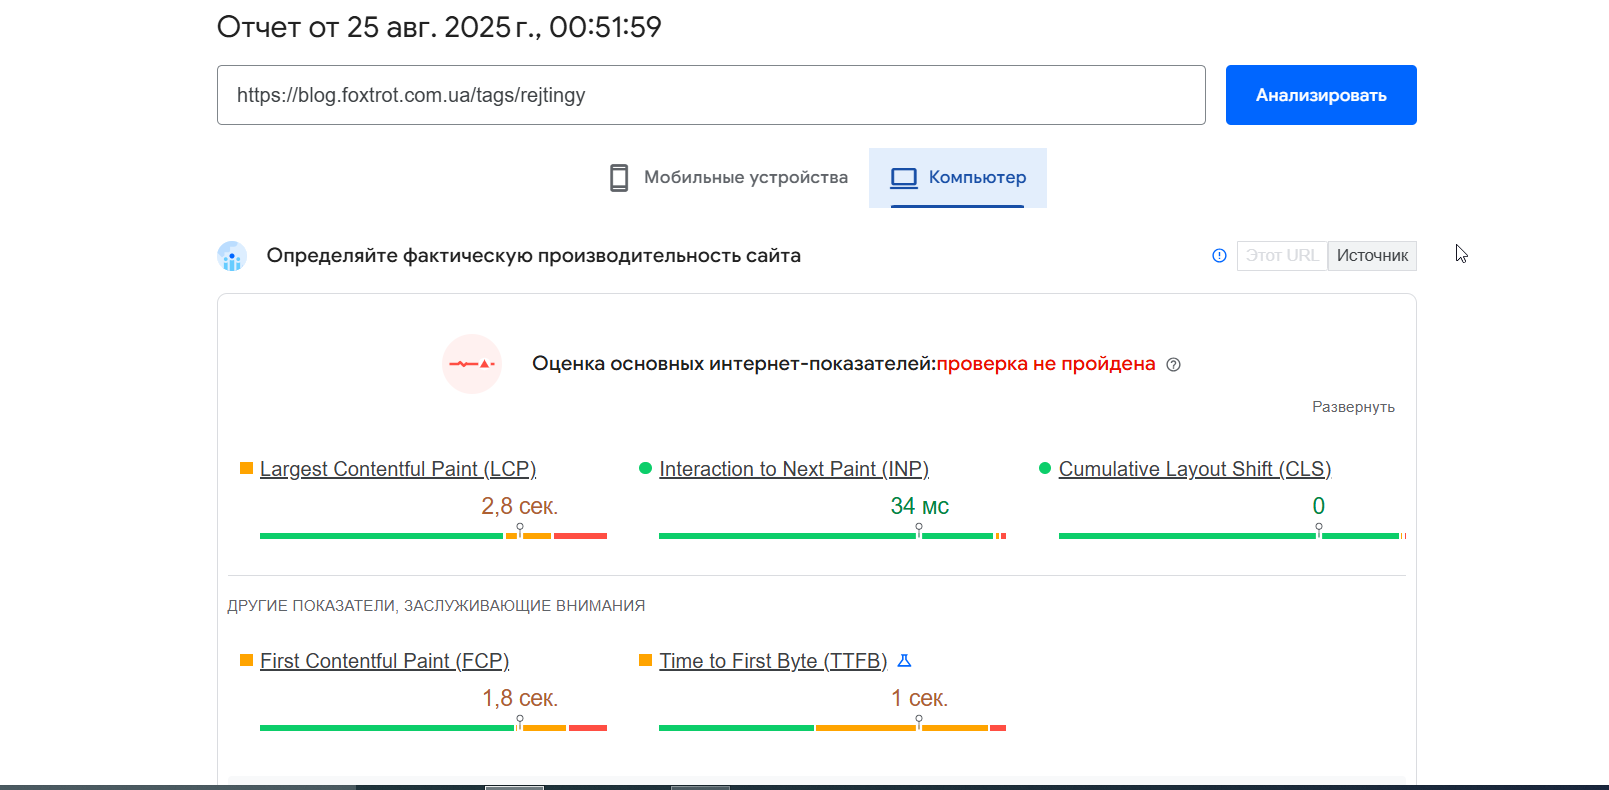The height and width of the screenshot is (790, 1609).
Task: Open Cumulative Layout Shift (CLS) link
Action: [x=1195, y=469]
